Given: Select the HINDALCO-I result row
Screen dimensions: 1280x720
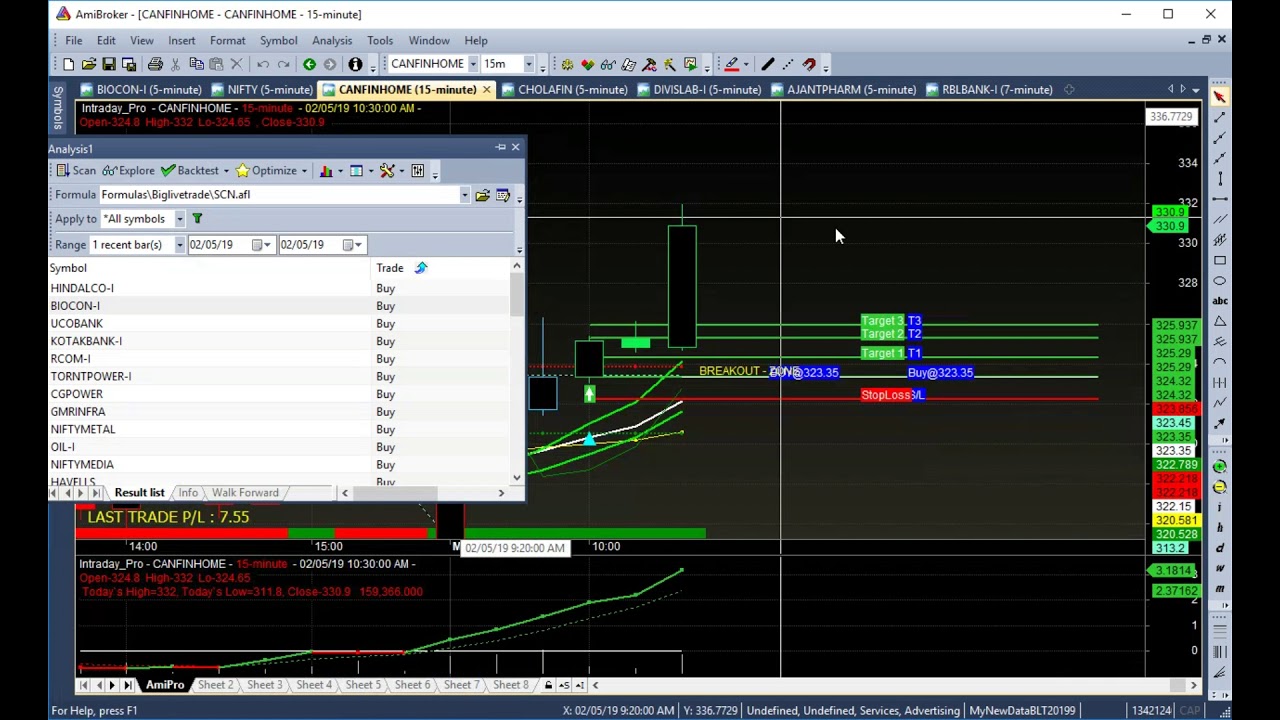Looking at the screenshot, I should click(279, 288).
